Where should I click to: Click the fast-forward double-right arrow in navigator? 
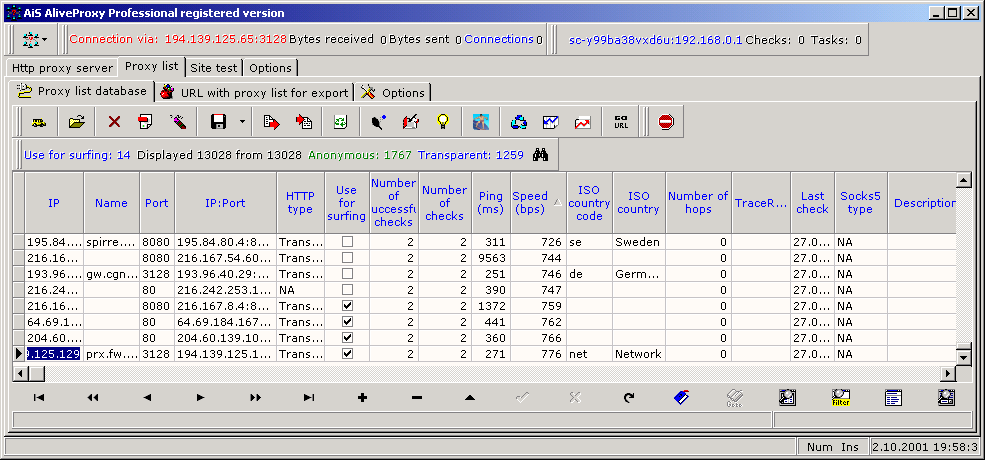tap(255, 397)
